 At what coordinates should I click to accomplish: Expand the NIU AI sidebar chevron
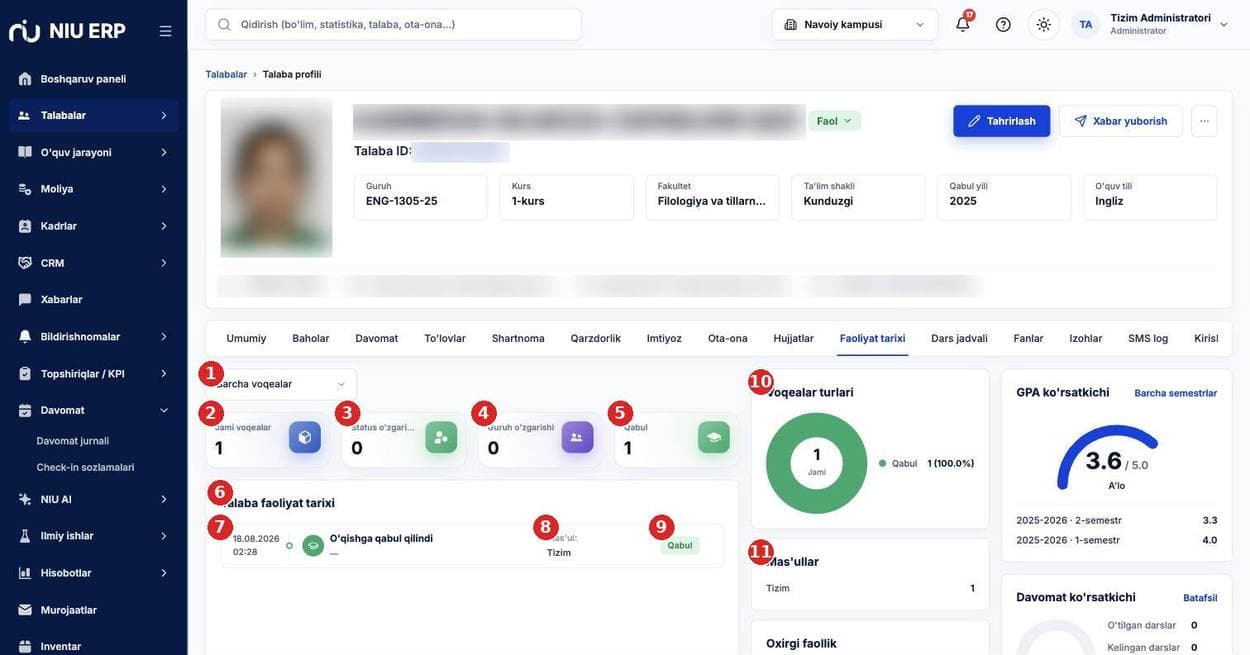point(164,499)
